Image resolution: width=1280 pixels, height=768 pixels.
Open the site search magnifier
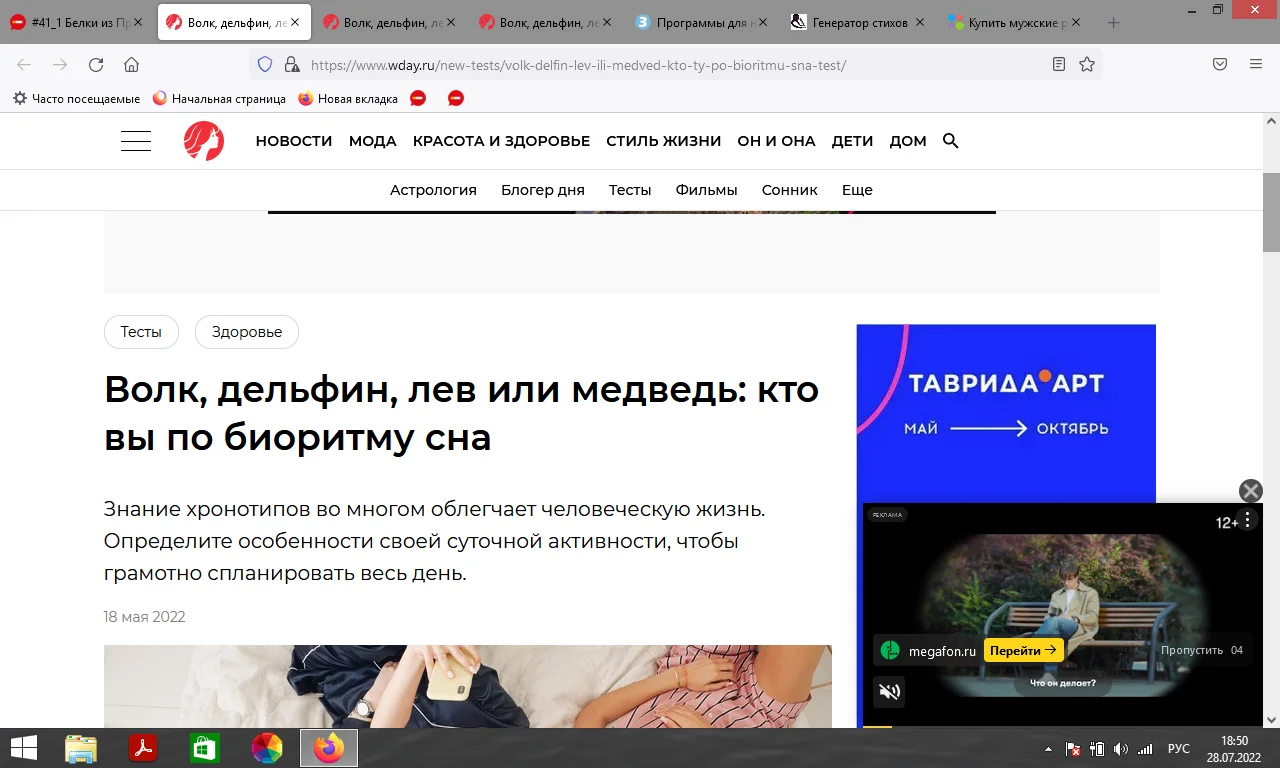[950, 141]
